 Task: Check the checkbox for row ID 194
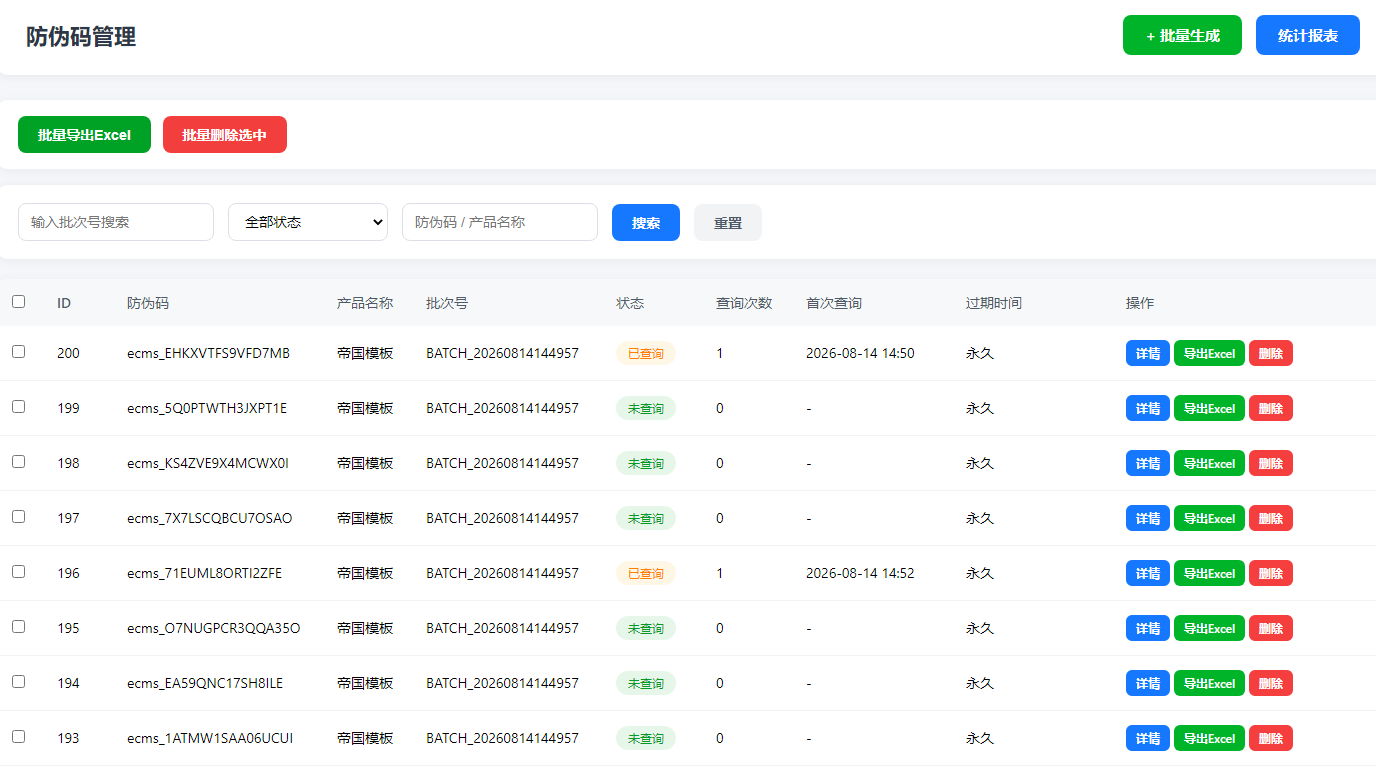point(18,682)
